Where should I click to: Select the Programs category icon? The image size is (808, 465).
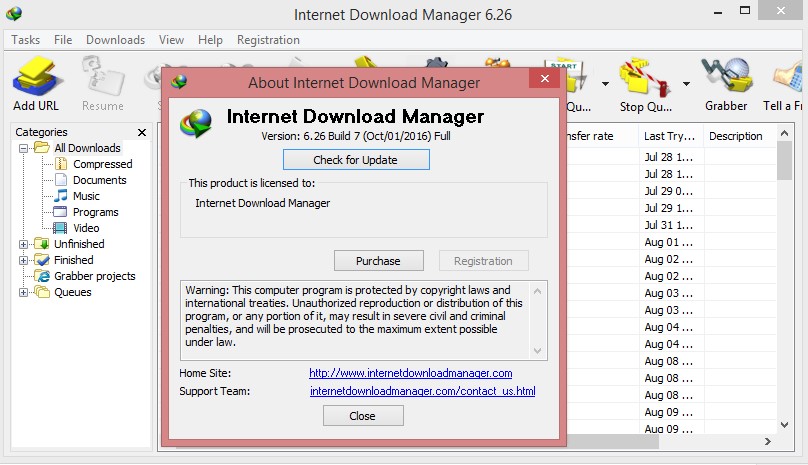click(x=61, y=212)
